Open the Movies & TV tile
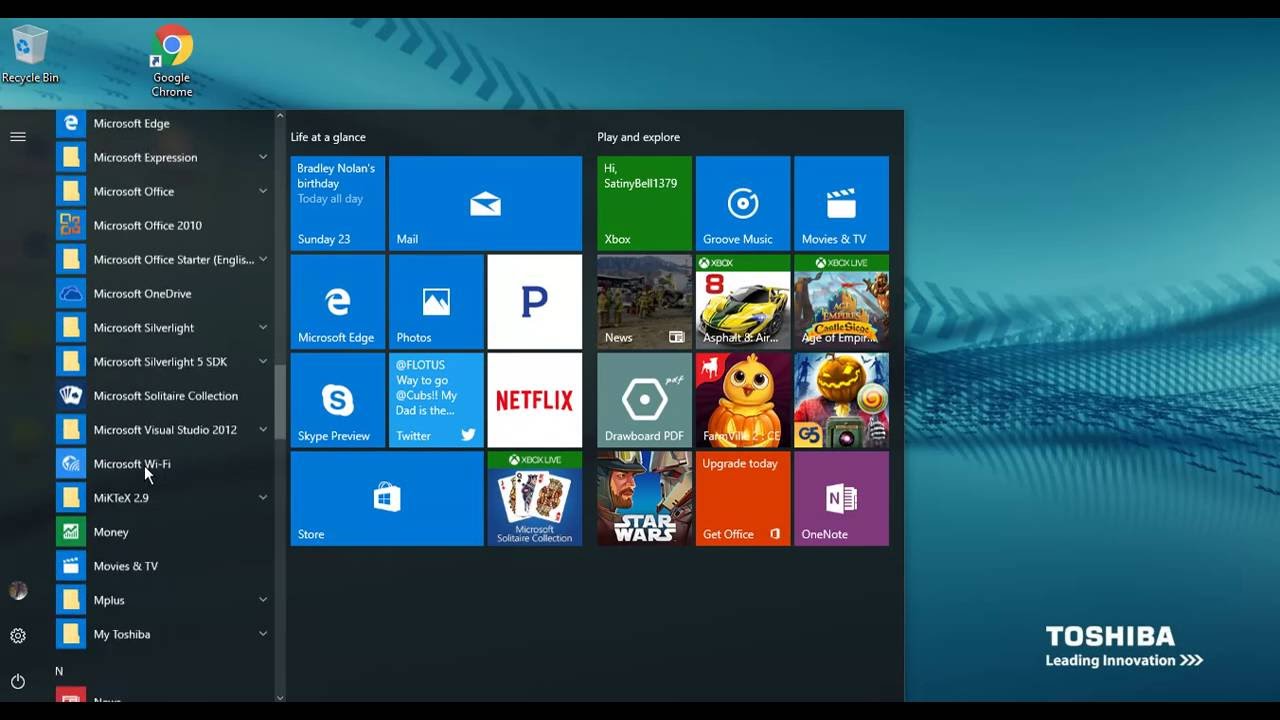 (x=841, y=203)
